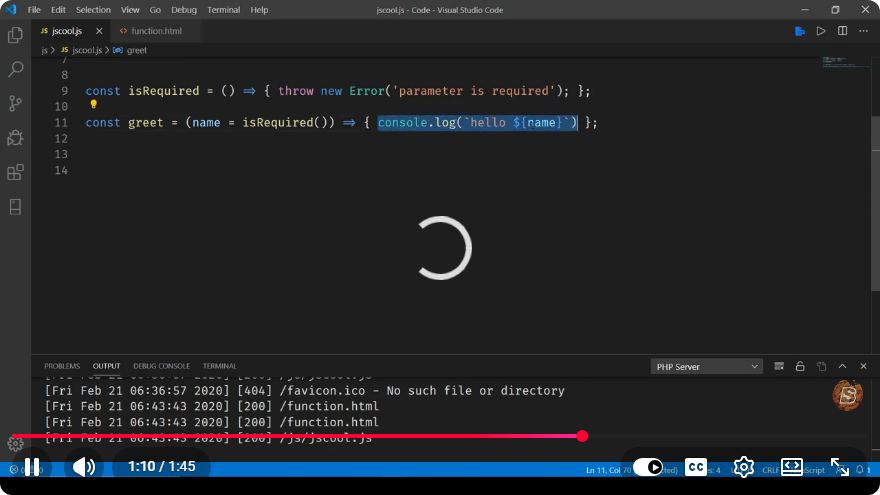Exit fullscreen video mode

click(x=840, y=467)
